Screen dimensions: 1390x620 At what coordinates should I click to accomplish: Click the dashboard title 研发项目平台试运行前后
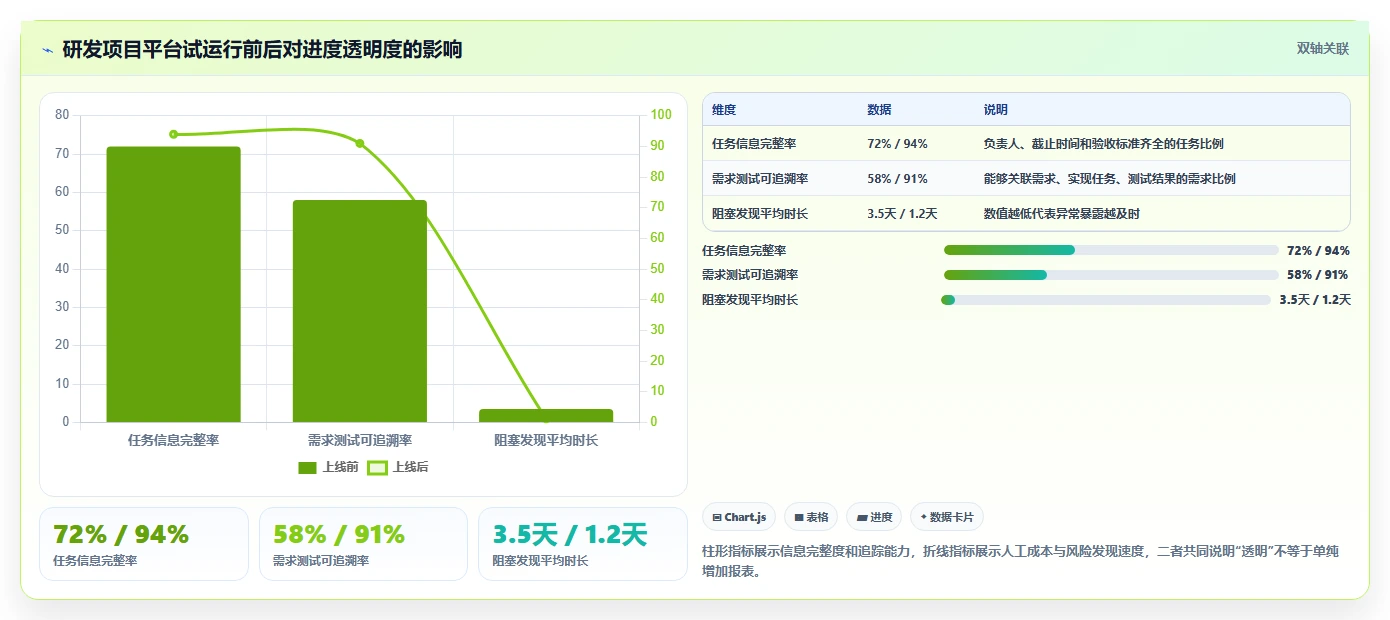click(x=262, y=50)
